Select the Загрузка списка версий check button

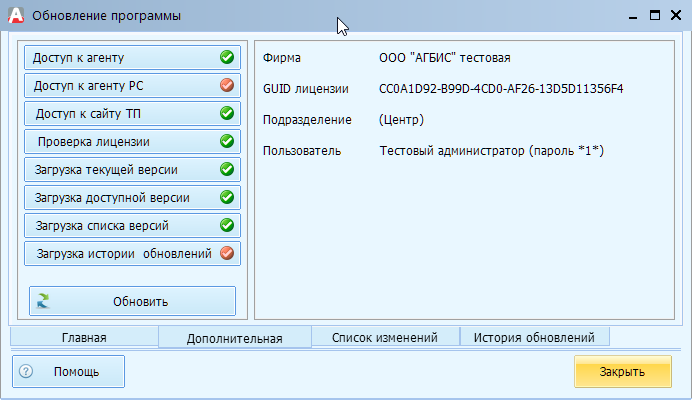[132, 225]
